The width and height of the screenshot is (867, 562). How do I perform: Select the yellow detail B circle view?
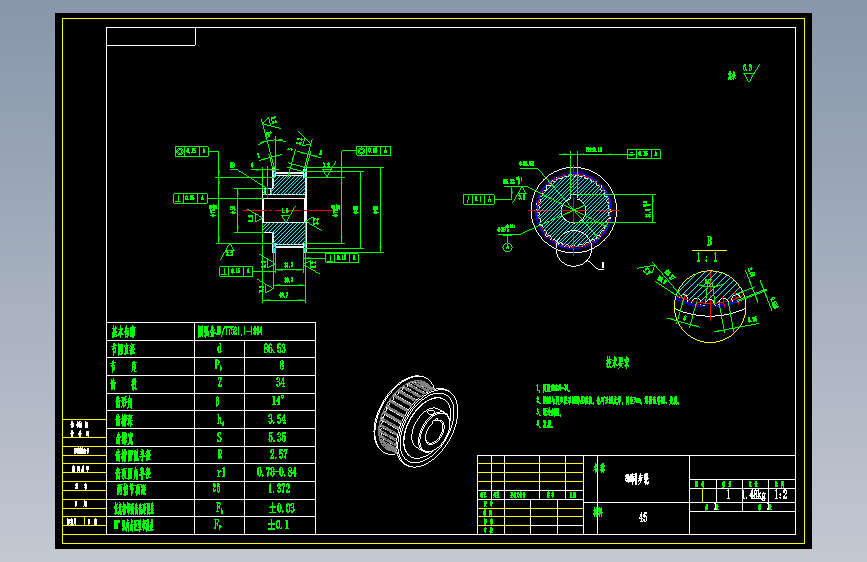[x=710, y=306]
